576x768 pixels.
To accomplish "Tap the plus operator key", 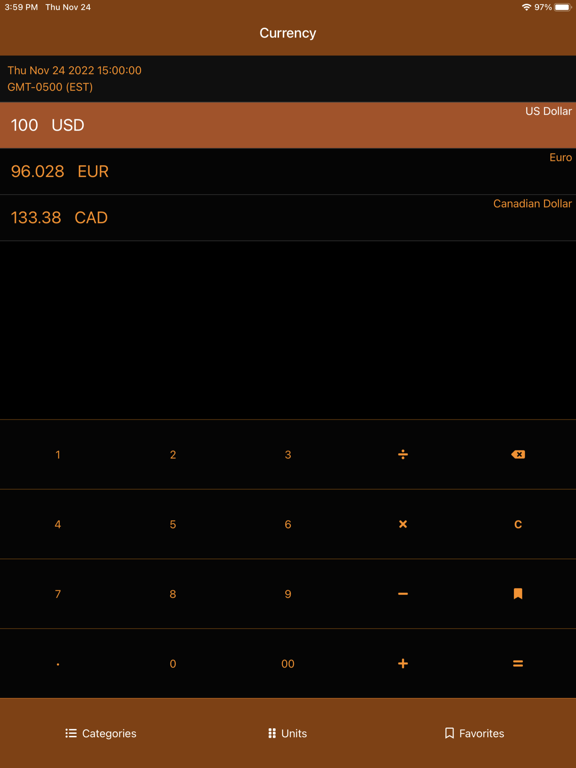I will coord(403,664).
